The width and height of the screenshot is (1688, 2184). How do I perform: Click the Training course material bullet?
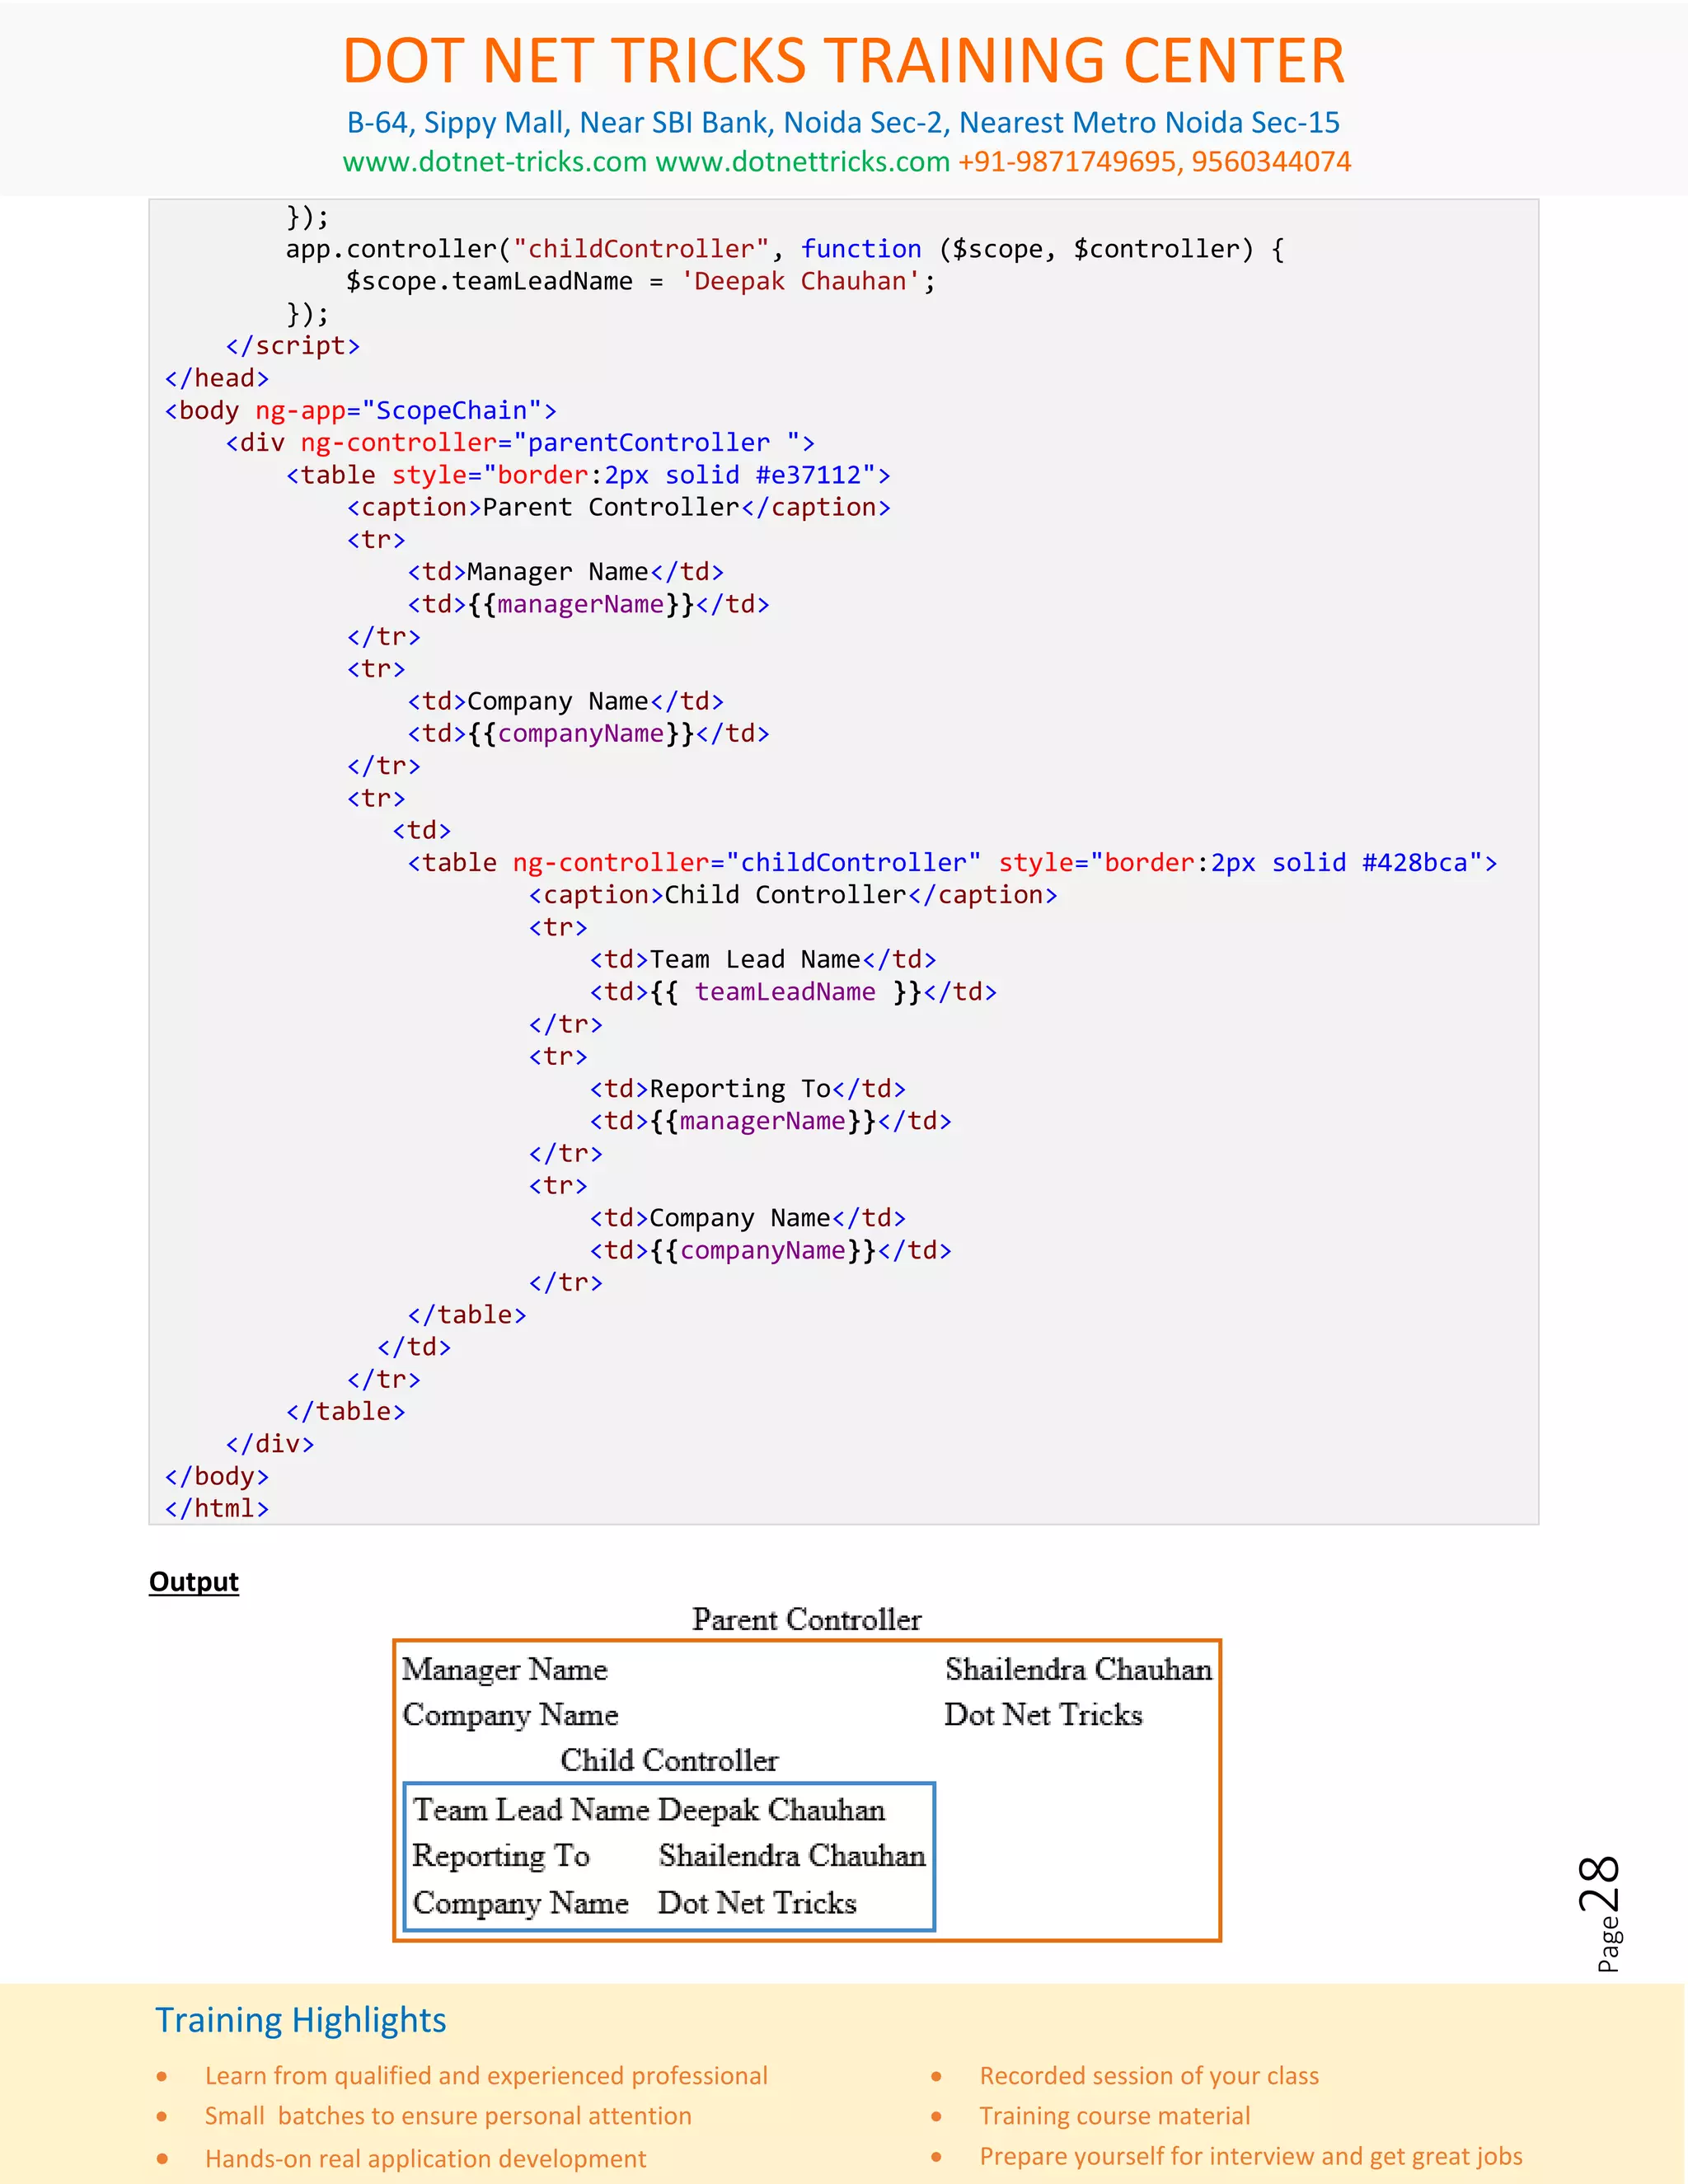(1114, 2115)
